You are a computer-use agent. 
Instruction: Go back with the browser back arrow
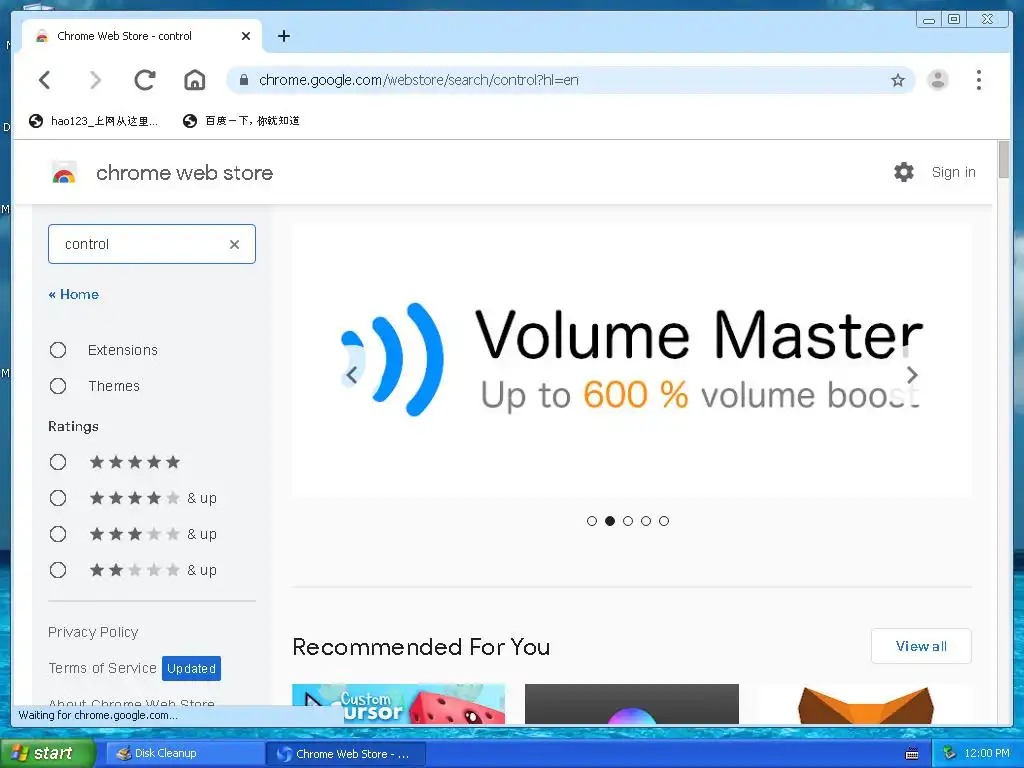tap(44, 80)
